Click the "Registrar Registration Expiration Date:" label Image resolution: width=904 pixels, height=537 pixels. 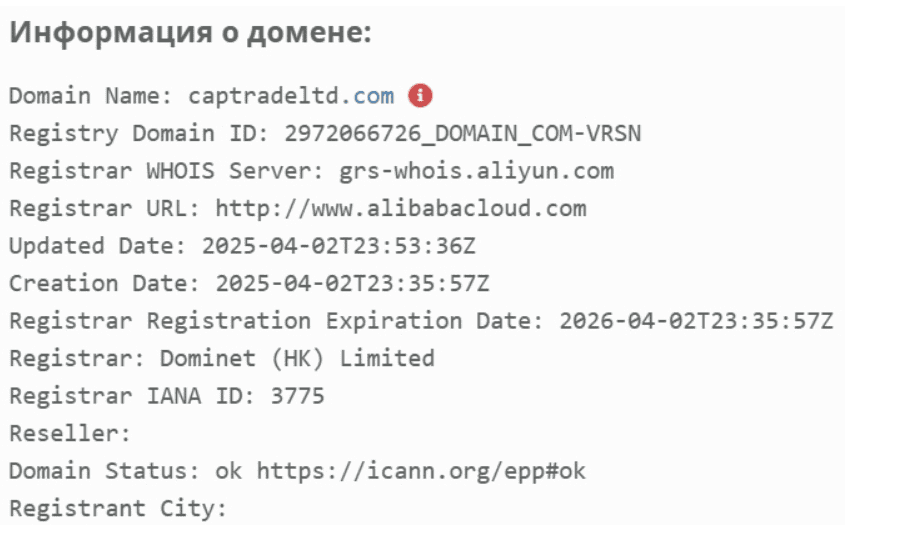[277, 321]
